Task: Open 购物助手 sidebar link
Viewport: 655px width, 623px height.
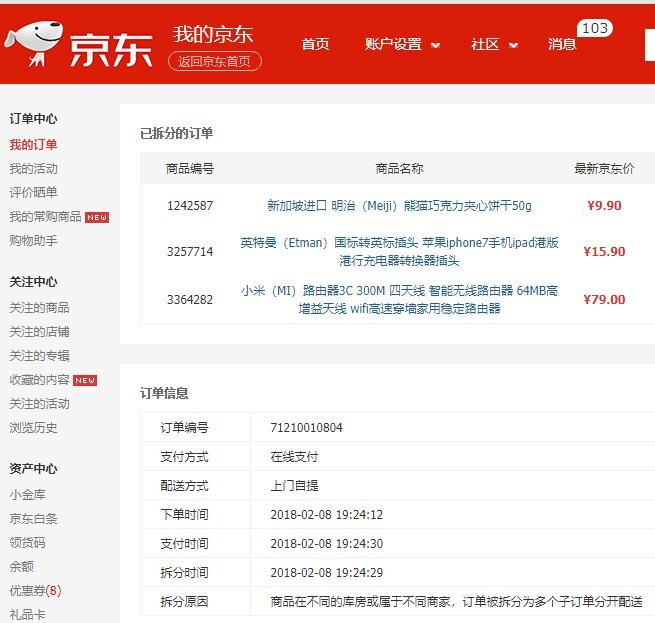Action: coord(33,241)
